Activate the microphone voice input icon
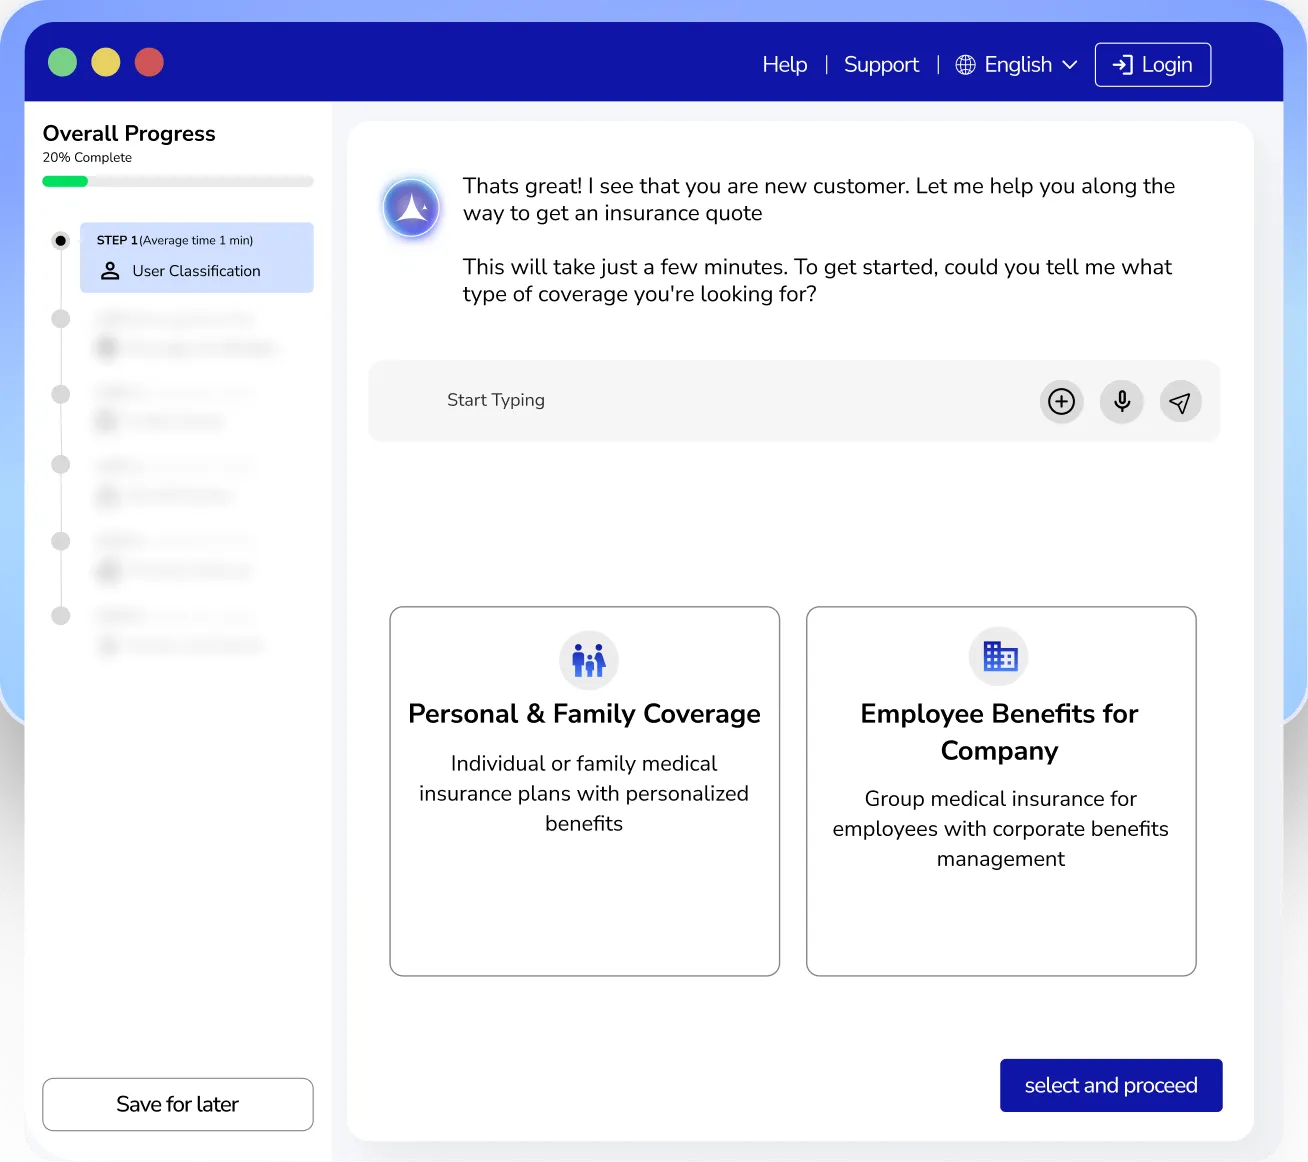 [1122, 402]
